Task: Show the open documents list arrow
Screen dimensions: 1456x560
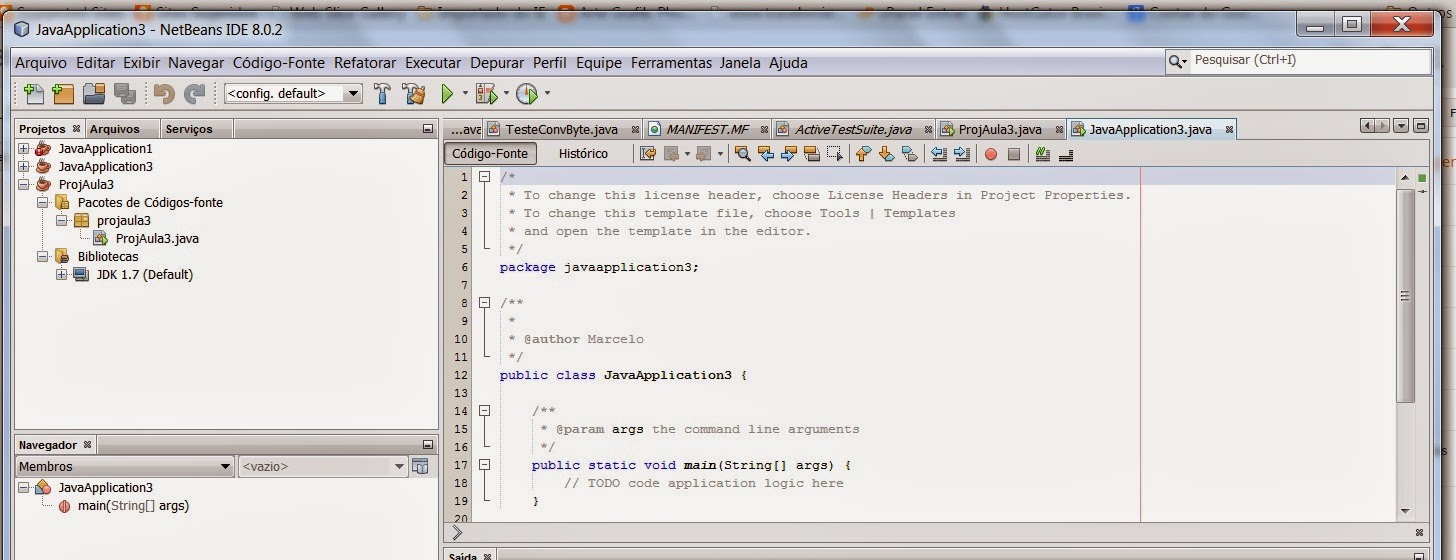Action: (x=1401, y=126)
